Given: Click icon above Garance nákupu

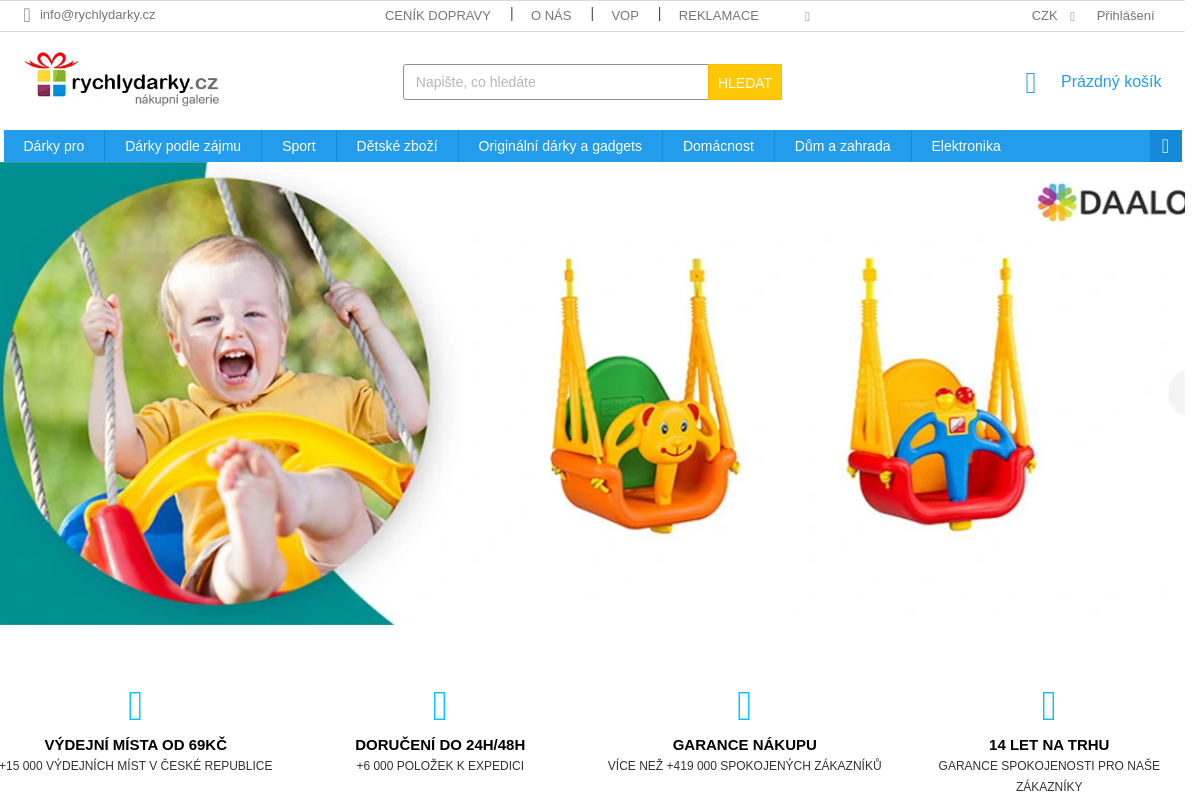Looking at the screenshot, I should [x=745, y=706].
